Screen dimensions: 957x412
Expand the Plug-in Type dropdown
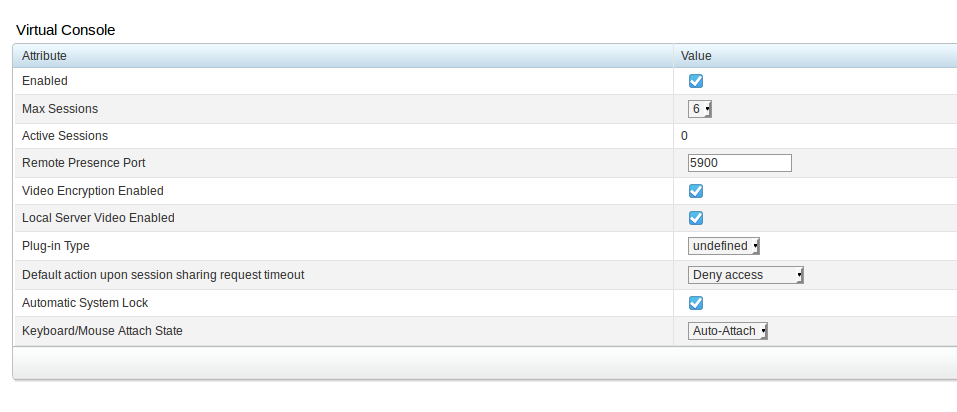coord(724,246)
